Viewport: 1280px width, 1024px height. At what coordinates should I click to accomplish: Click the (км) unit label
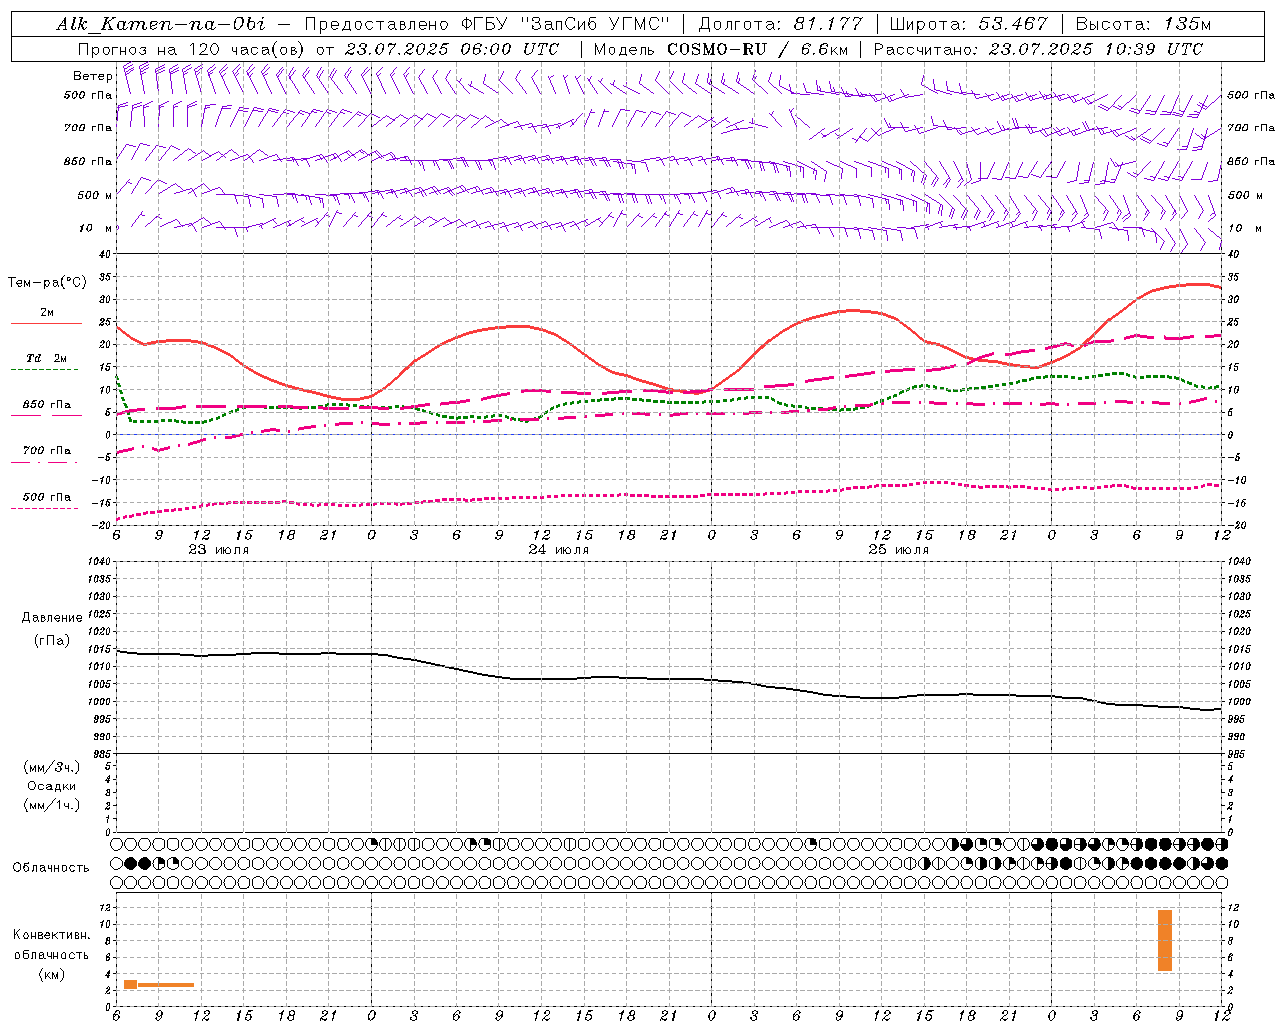tap(52, 974)
